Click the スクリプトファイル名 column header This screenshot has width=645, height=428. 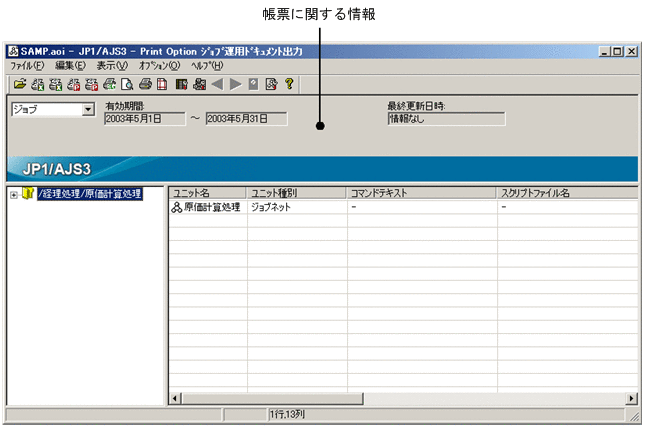coord(568,193)
